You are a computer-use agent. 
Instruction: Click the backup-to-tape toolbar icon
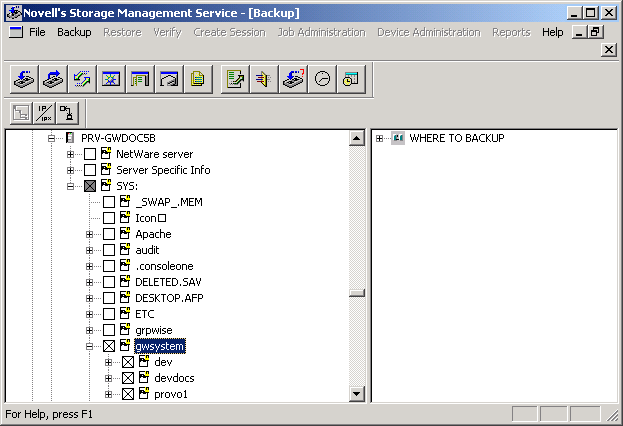(x=24, y=79)
